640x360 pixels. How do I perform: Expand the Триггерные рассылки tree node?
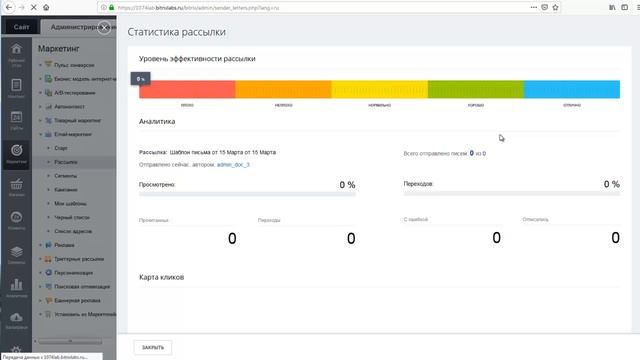(x=40, y=259)
